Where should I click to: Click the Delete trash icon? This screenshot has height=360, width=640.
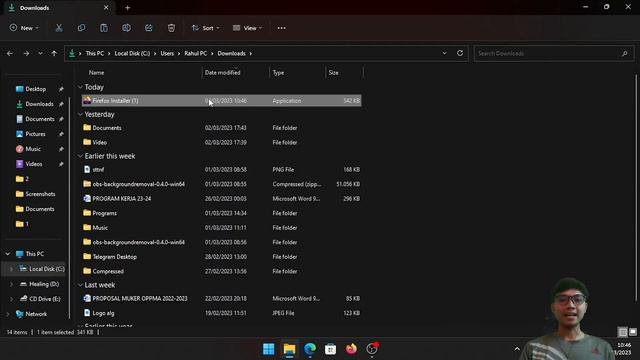(171, 28)
